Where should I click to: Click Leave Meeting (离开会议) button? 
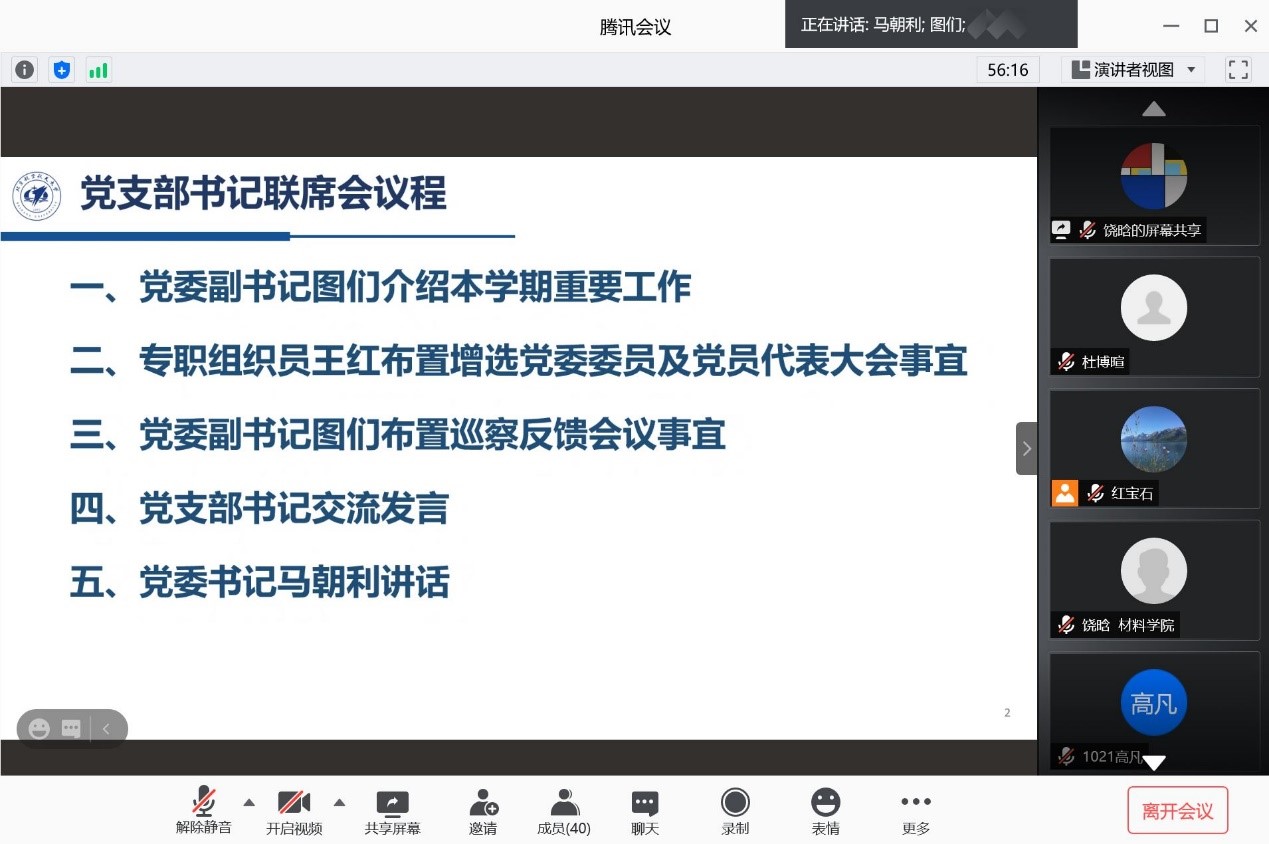[1177, 811]
